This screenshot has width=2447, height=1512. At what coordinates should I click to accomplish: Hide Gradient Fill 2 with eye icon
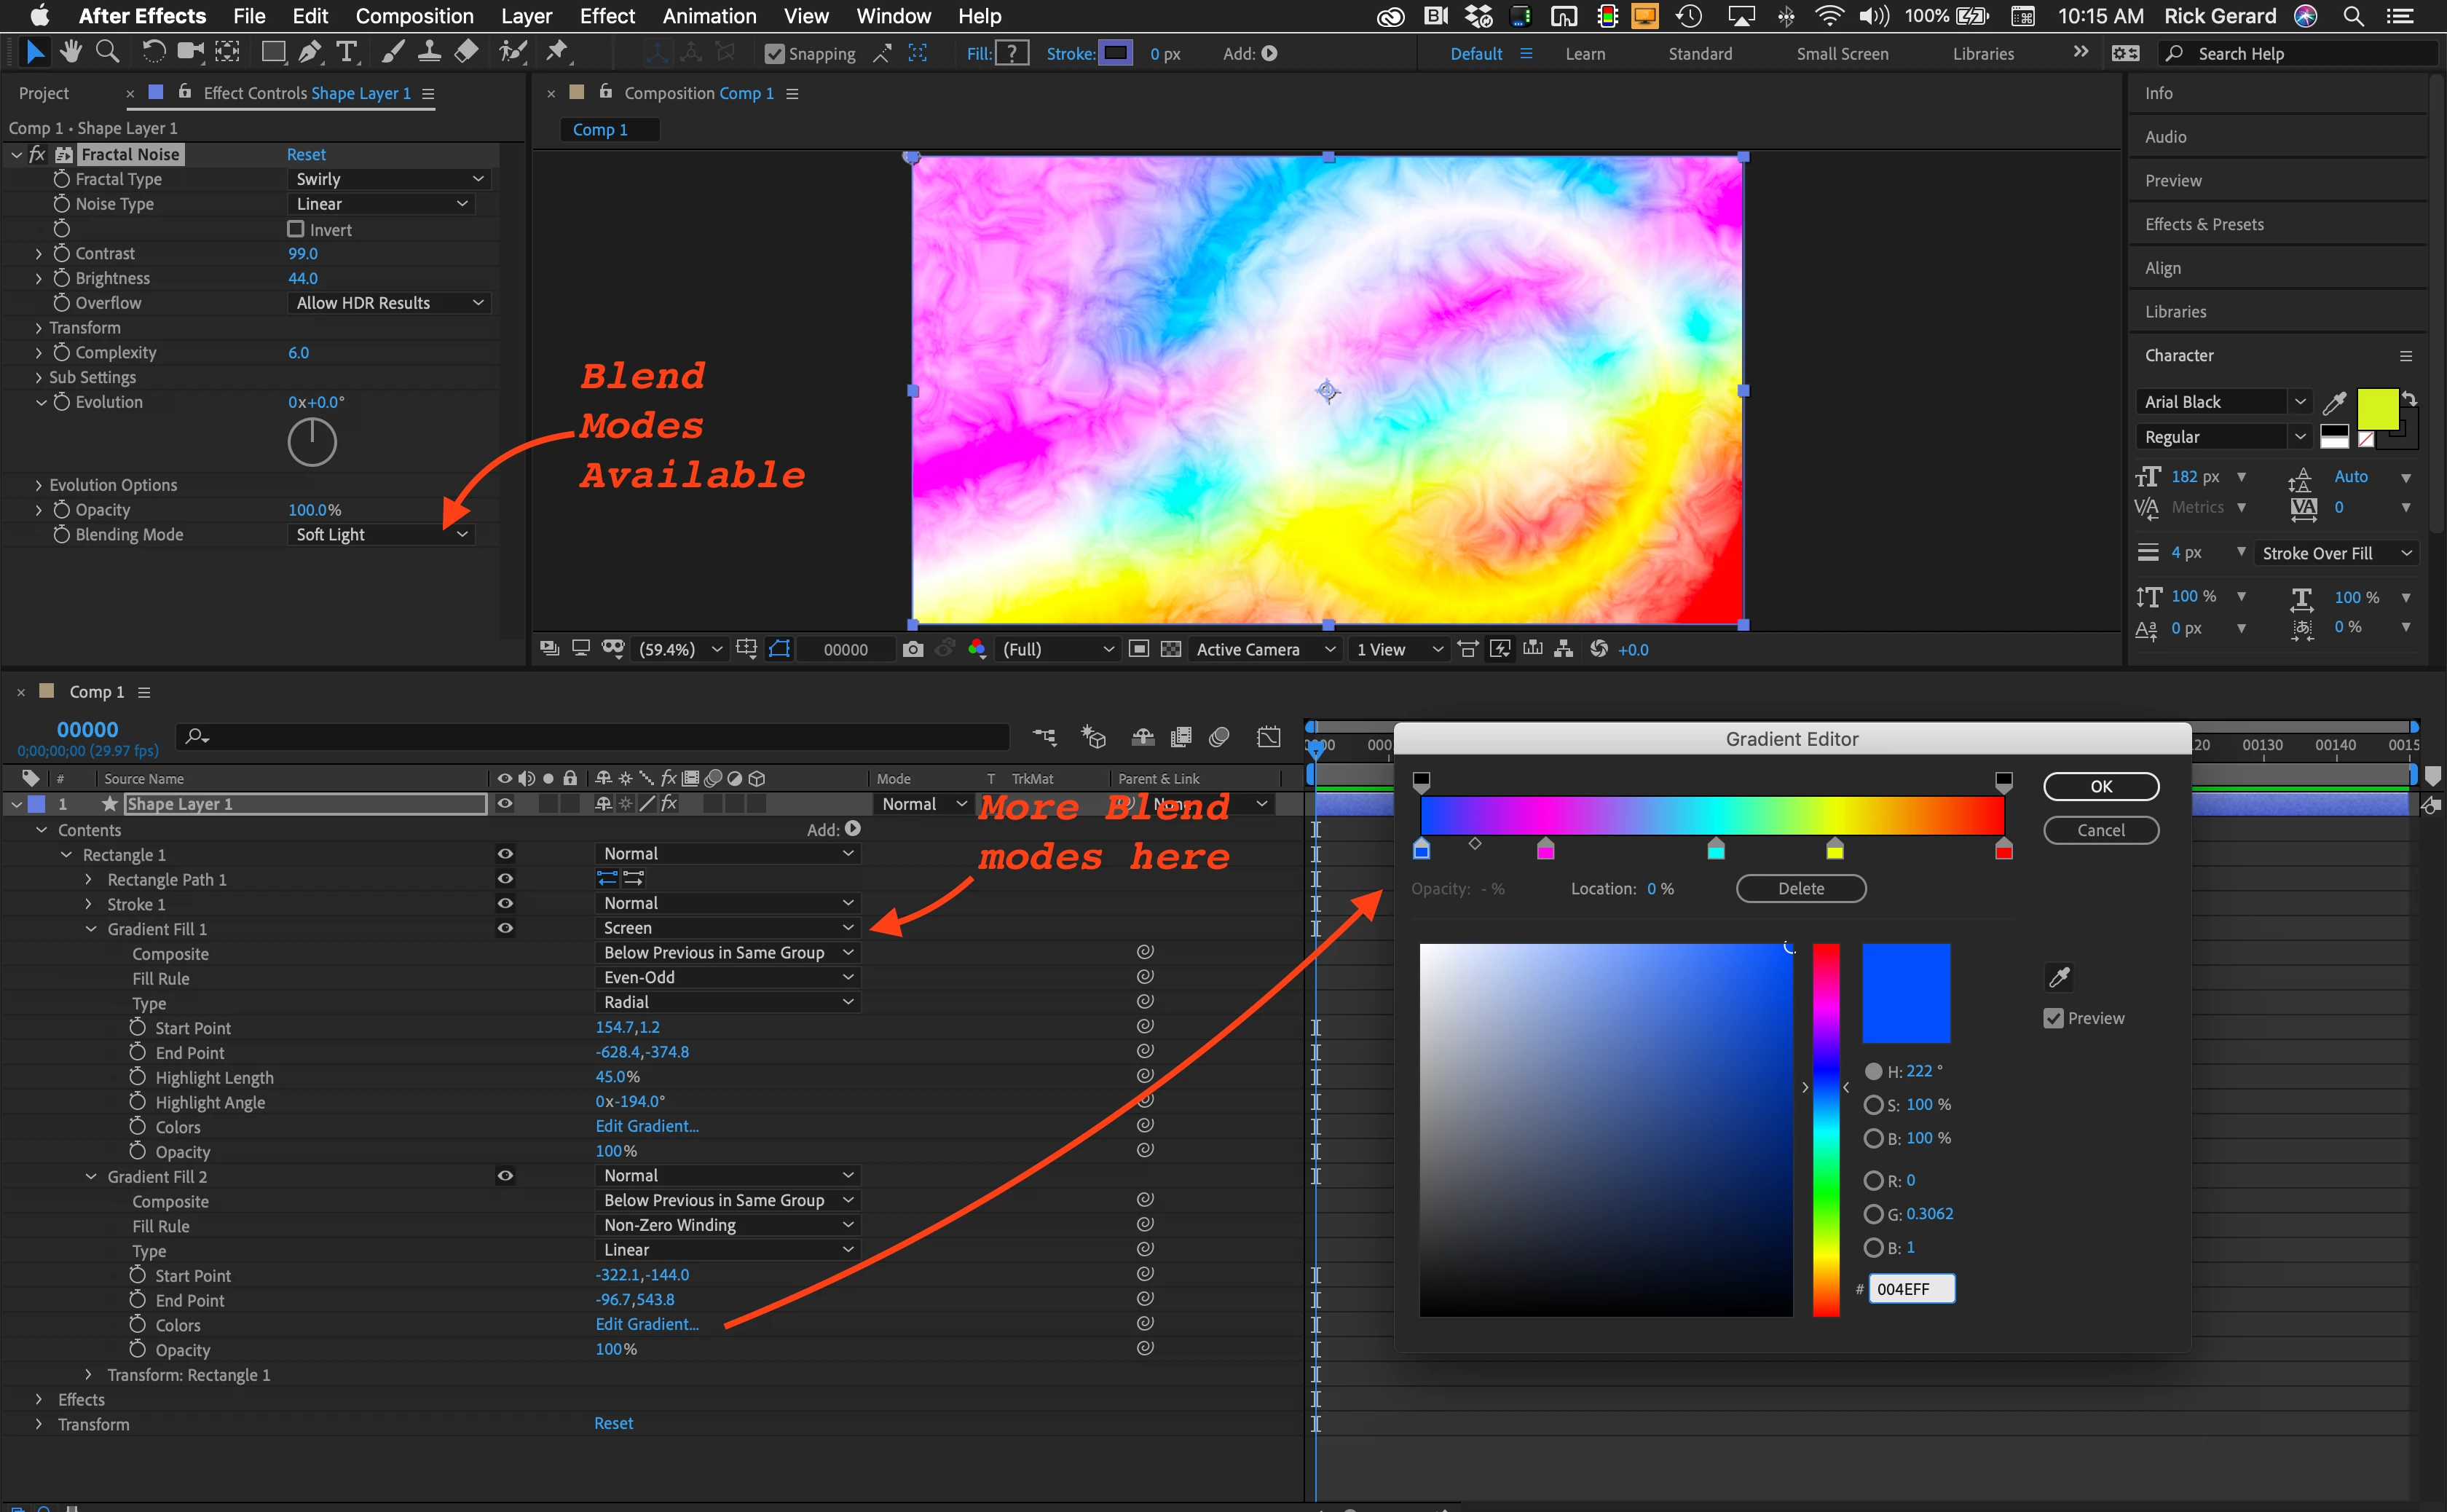(505, 1176)
